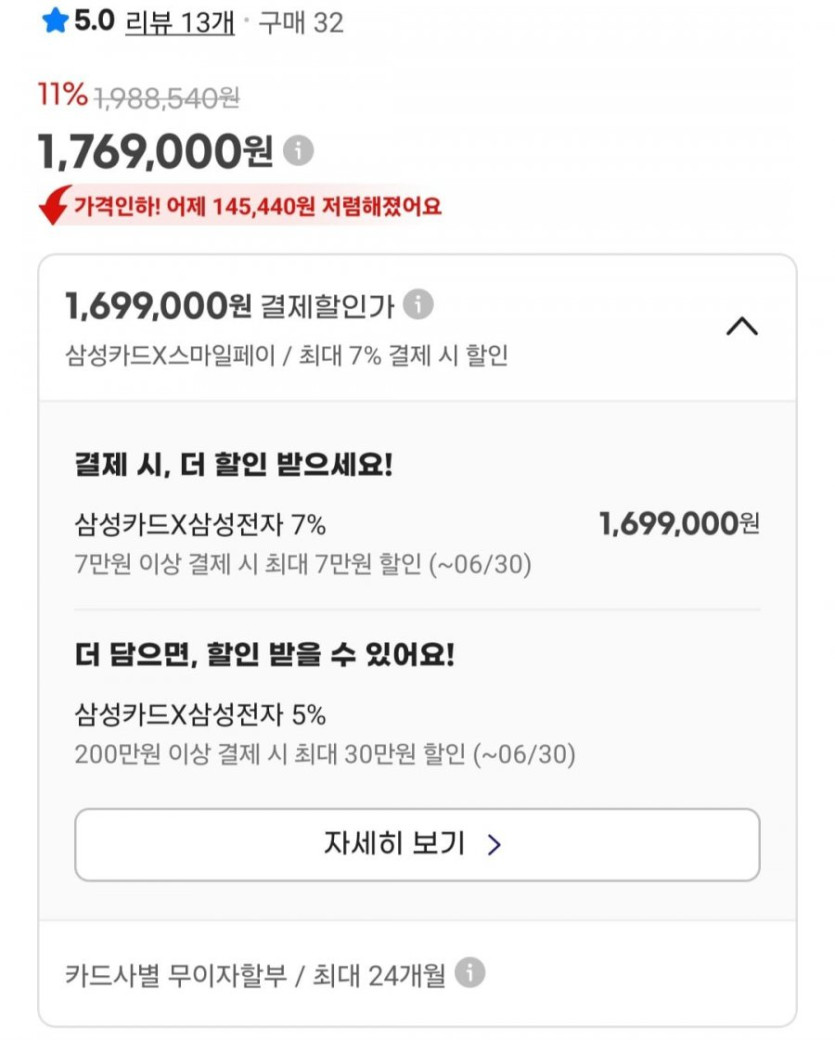This screenshot has height=1040, width=835.
Task: Tap the info icon next to 결제할인가
Action: pyautogui.click(x=418, y=304)
